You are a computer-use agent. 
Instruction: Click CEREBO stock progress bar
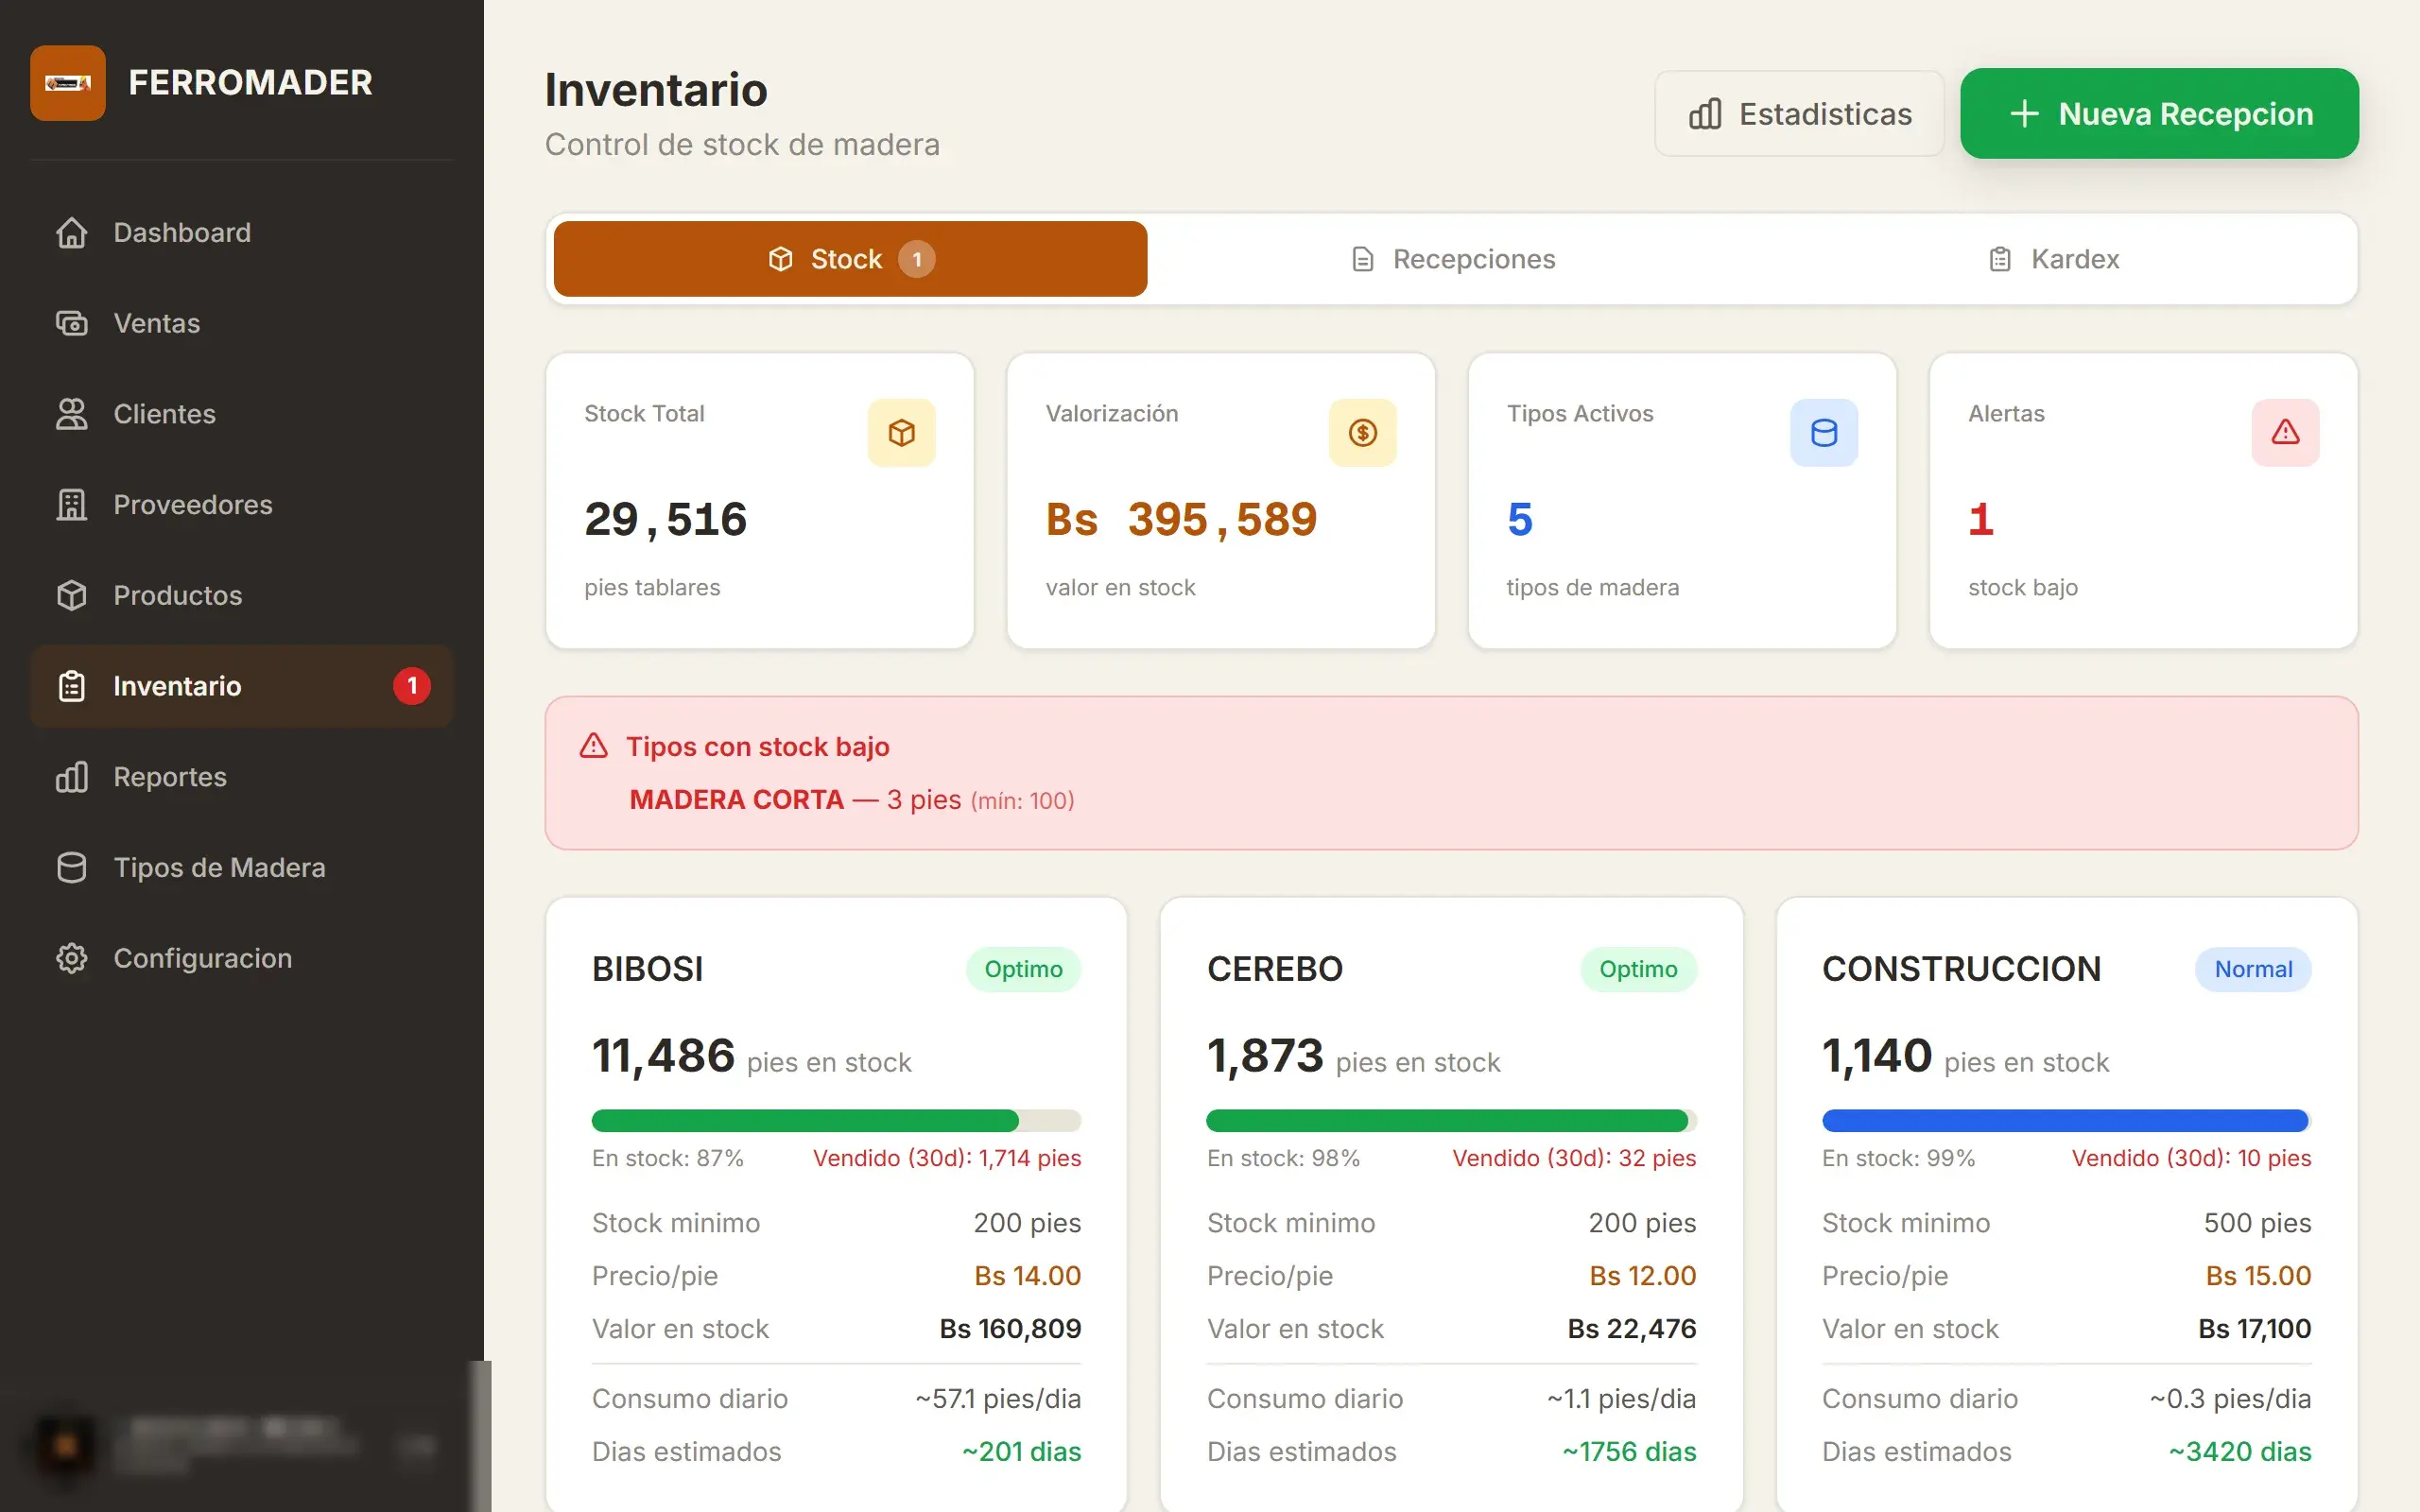point(1451,1120)
